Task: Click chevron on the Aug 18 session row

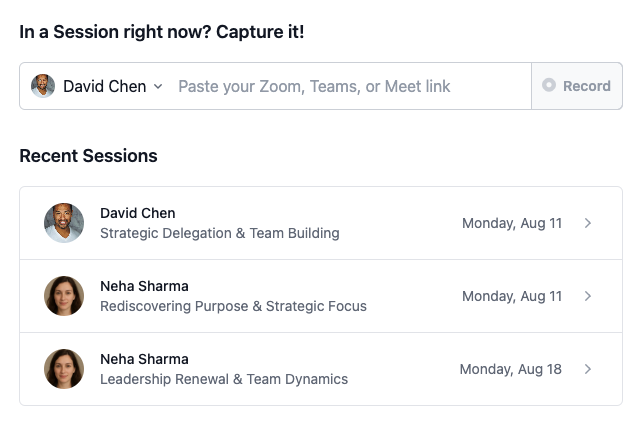Action: pyautogui.click(x=588, y=369)
